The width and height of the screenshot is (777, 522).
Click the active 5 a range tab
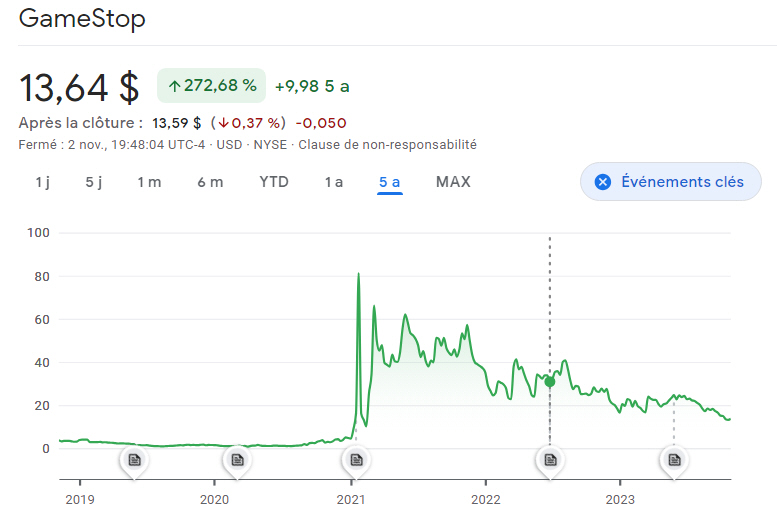point(389,182)
